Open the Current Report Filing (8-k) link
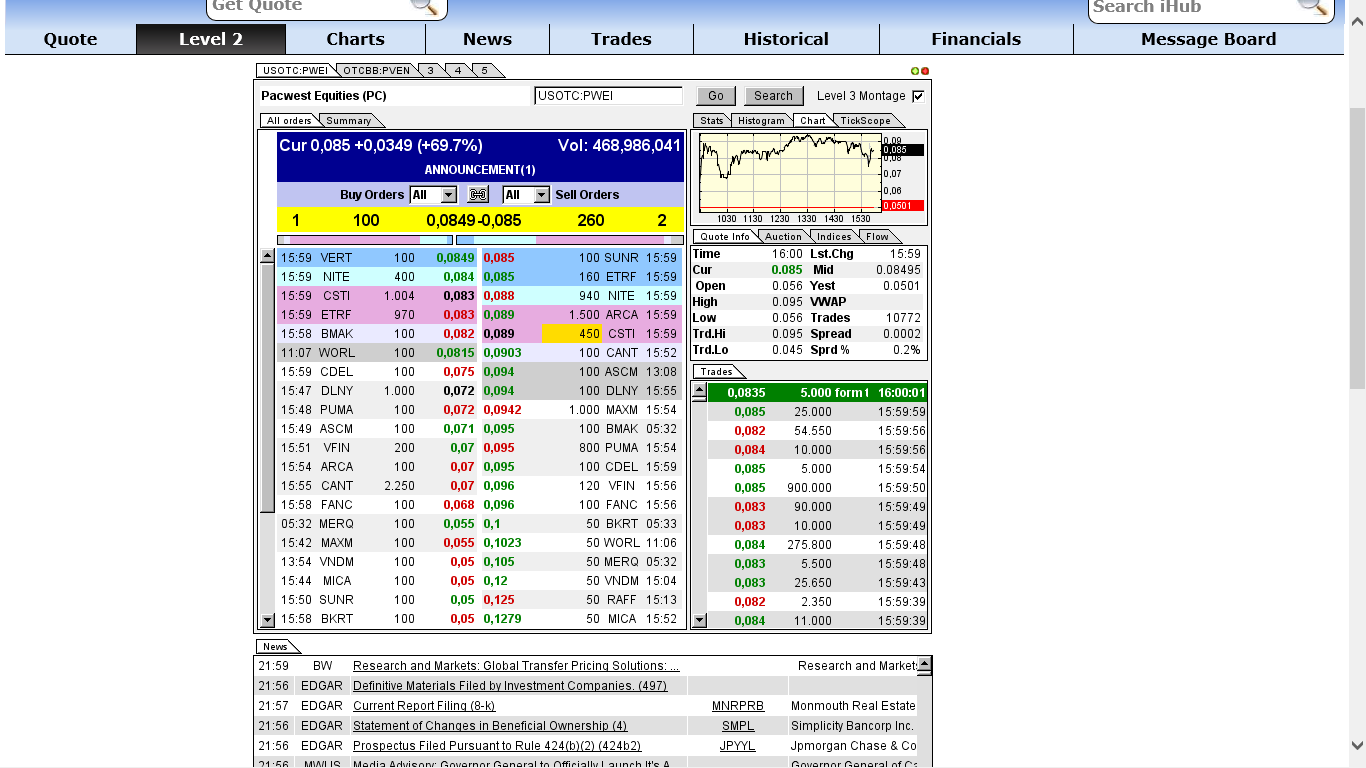Screen dimensions: 1366x768 tap(424, 706)
